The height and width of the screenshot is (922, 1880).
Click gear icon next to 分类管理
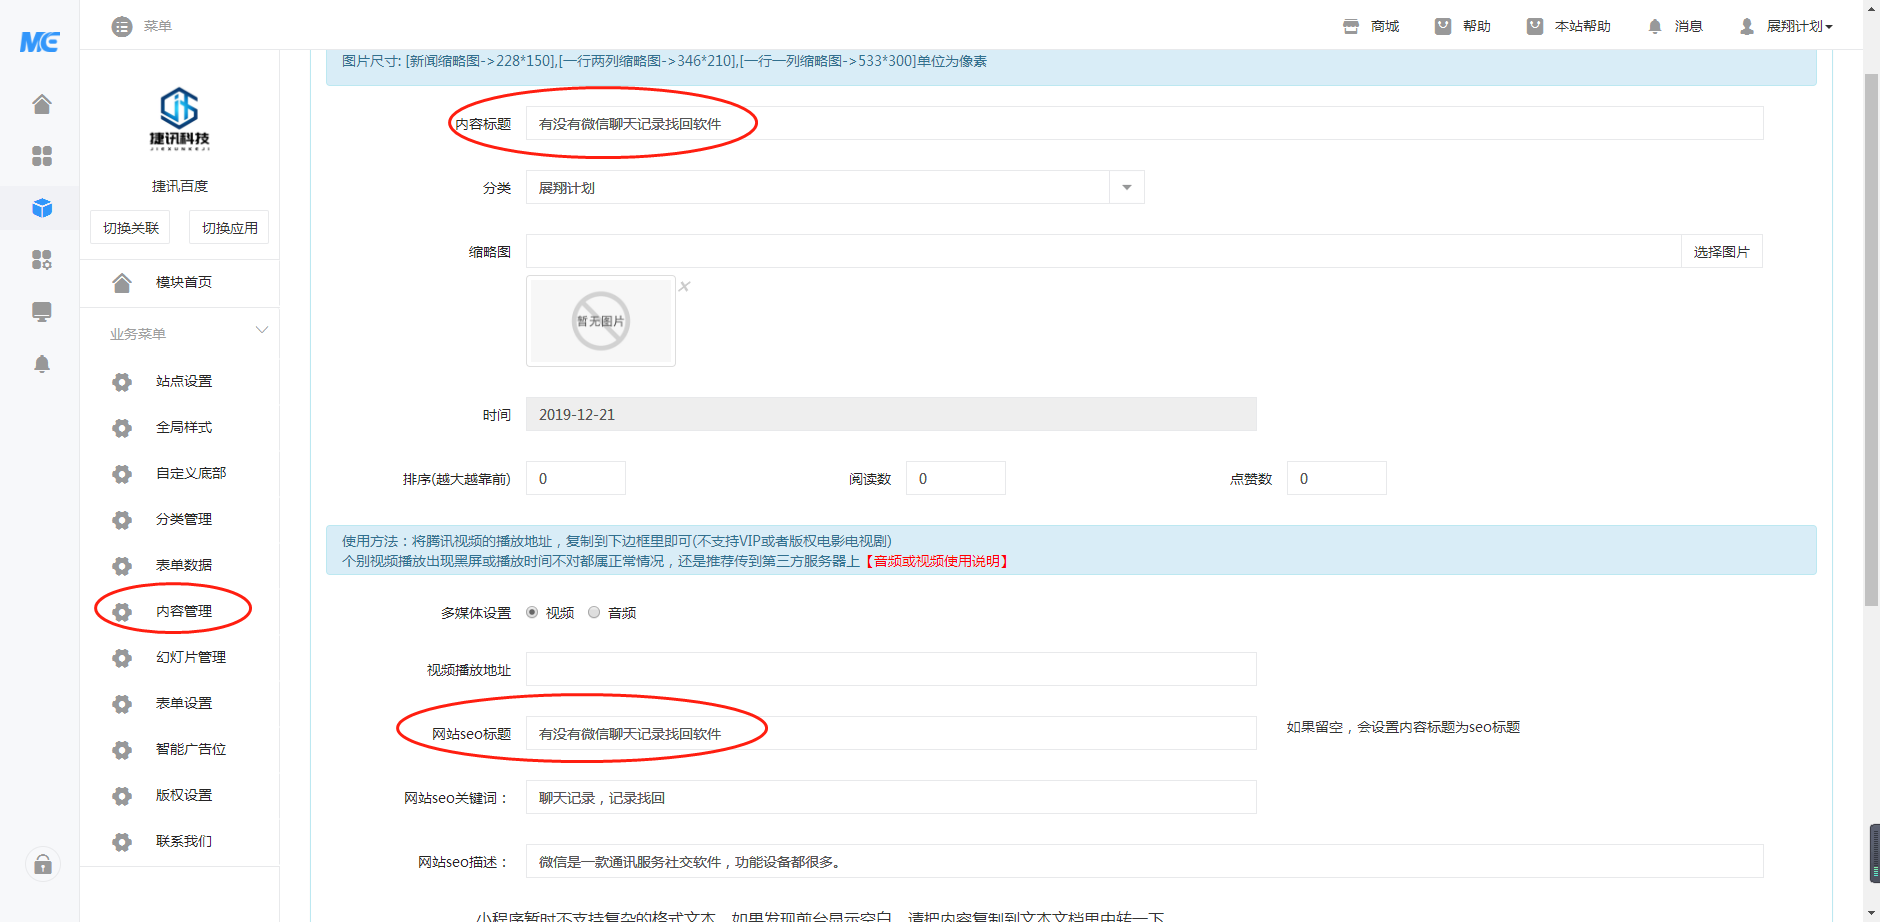coord(122,520)
